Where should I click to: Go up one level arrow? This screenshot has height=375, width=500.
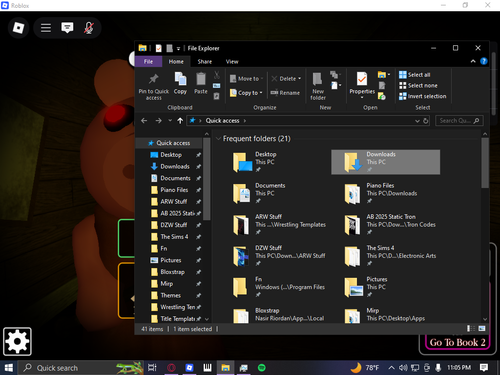point(180,121)
